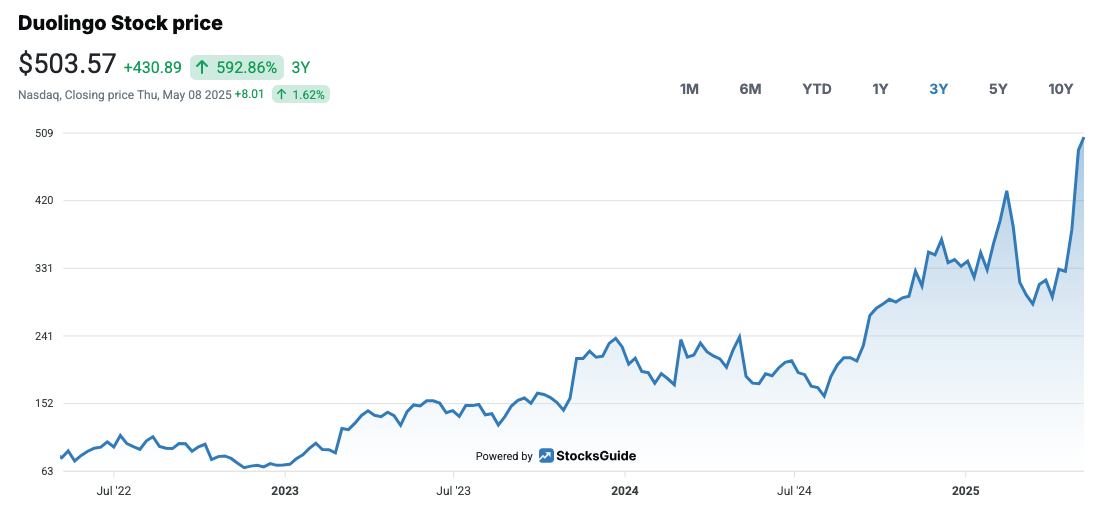Click the 509 y-axis label
The image size is (1104, 511).
tap(46, 133)
